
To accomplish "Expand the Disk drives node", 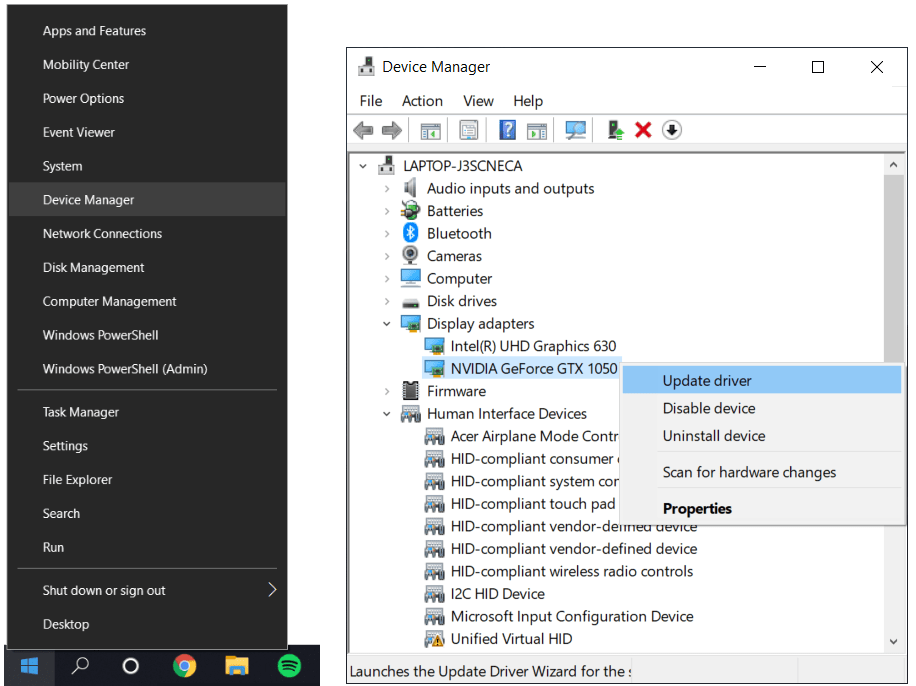I will [387, 302].
